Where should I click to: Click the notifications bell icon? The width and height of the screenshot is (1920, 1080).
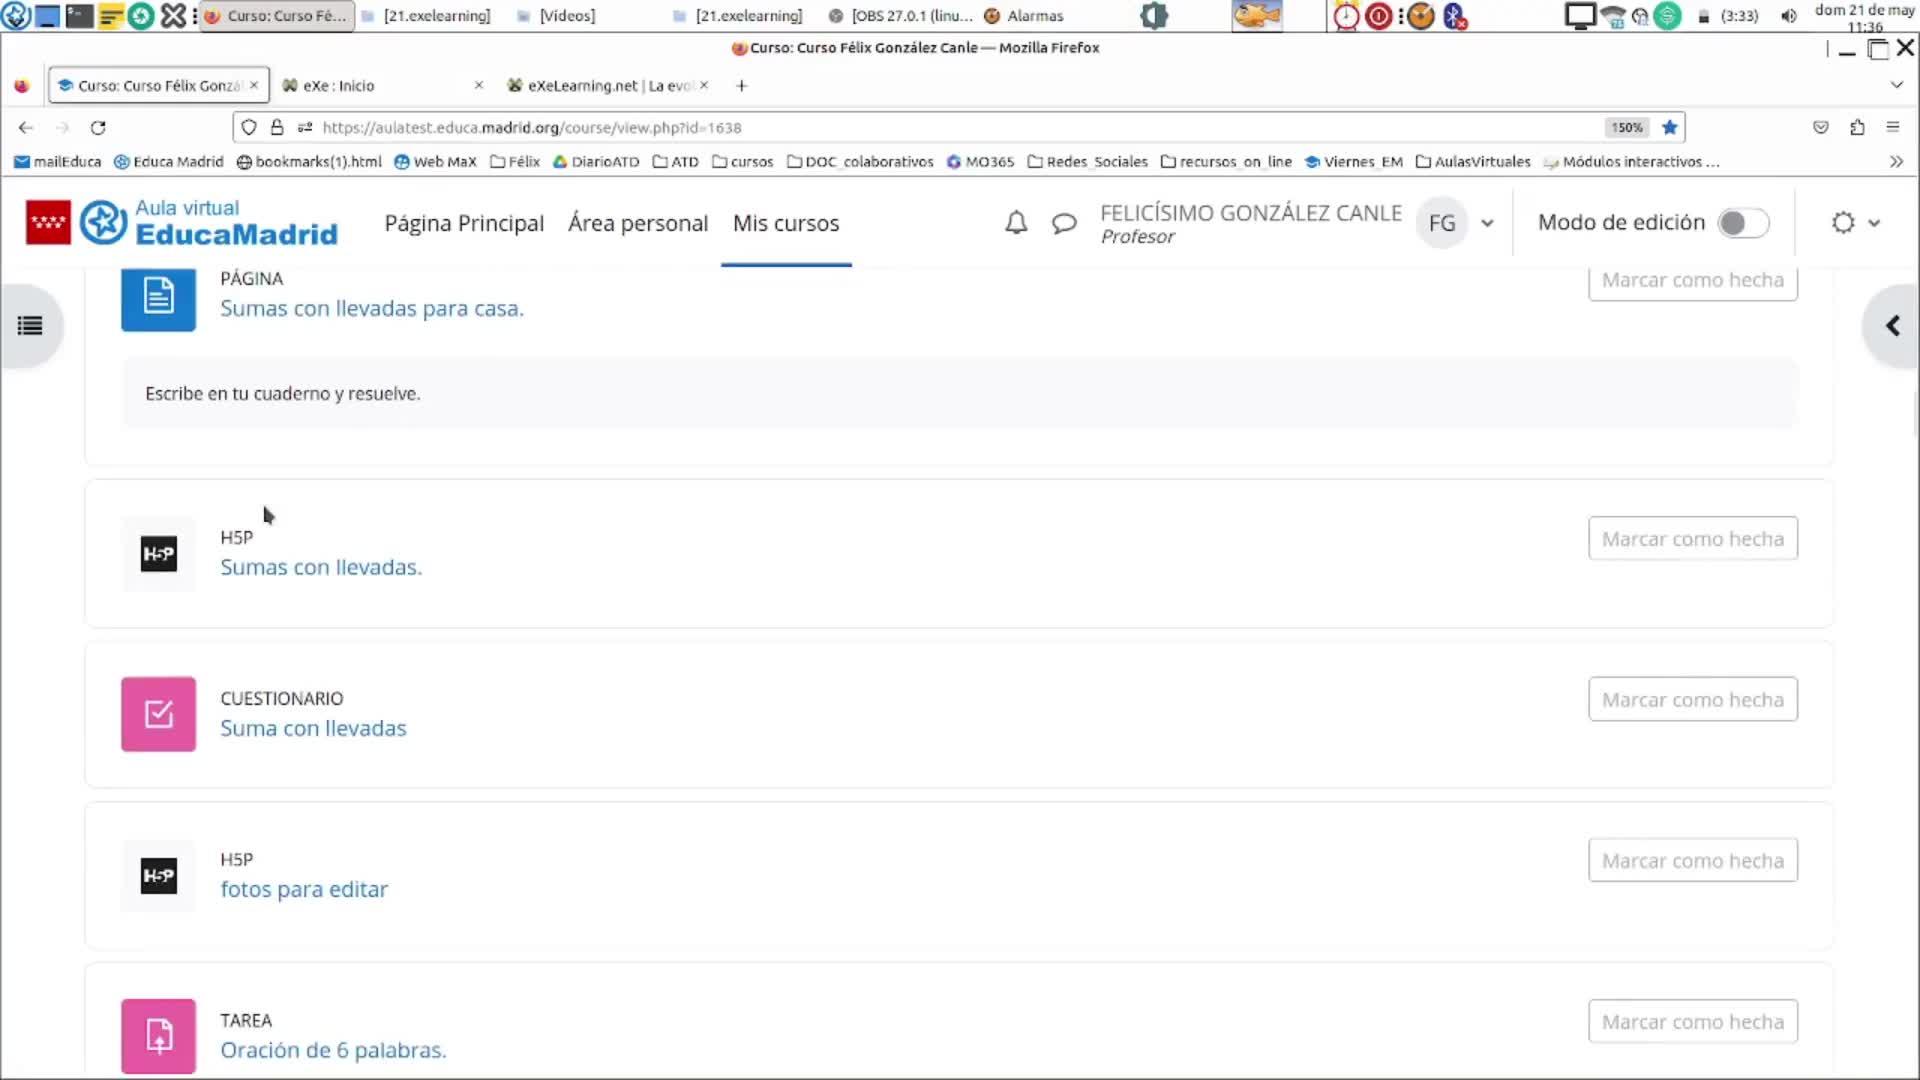(x=1016, y=223)
